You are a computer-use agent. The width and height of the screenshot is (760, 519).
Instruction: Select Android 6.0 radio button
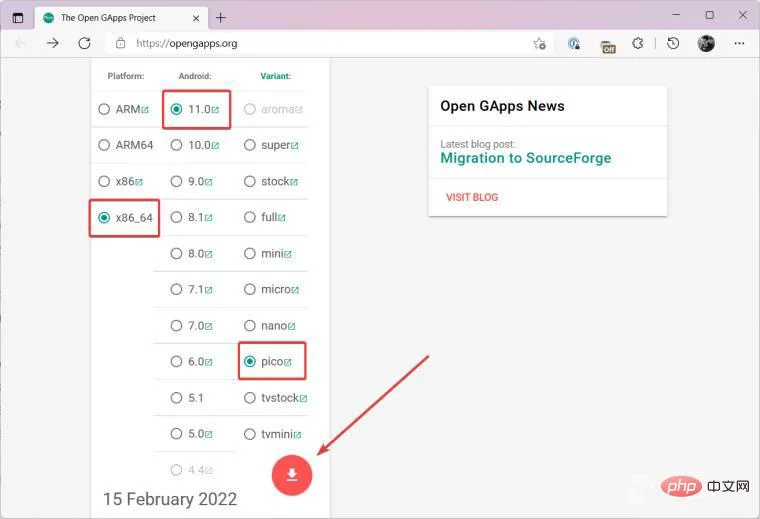[176, 362]
